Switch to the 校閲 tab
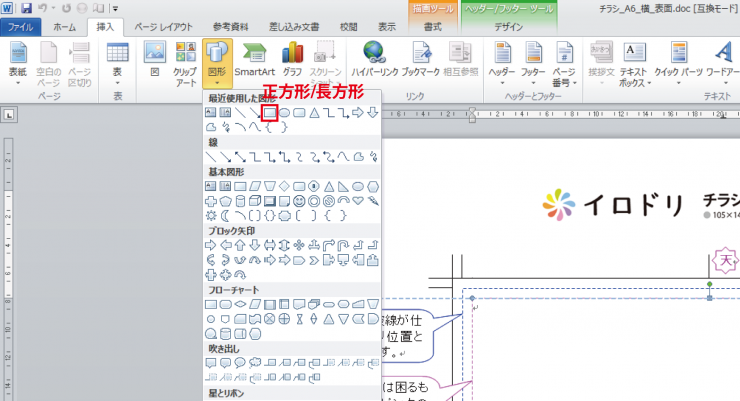 pyautogui.click(x=348, y=27)
